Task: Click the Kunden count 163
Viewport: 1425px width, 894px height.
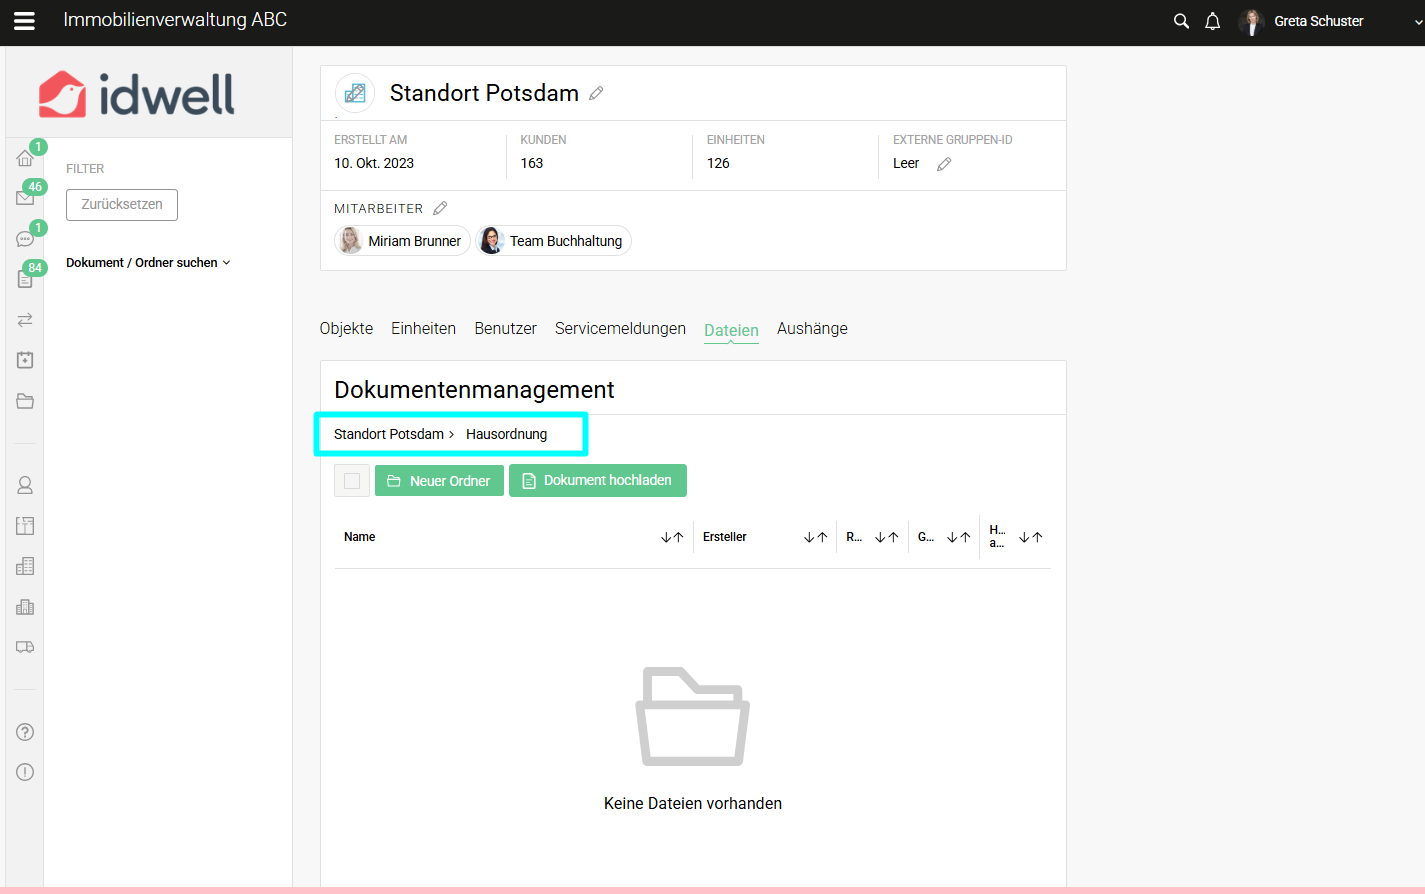Action: [x=532, y=163]
